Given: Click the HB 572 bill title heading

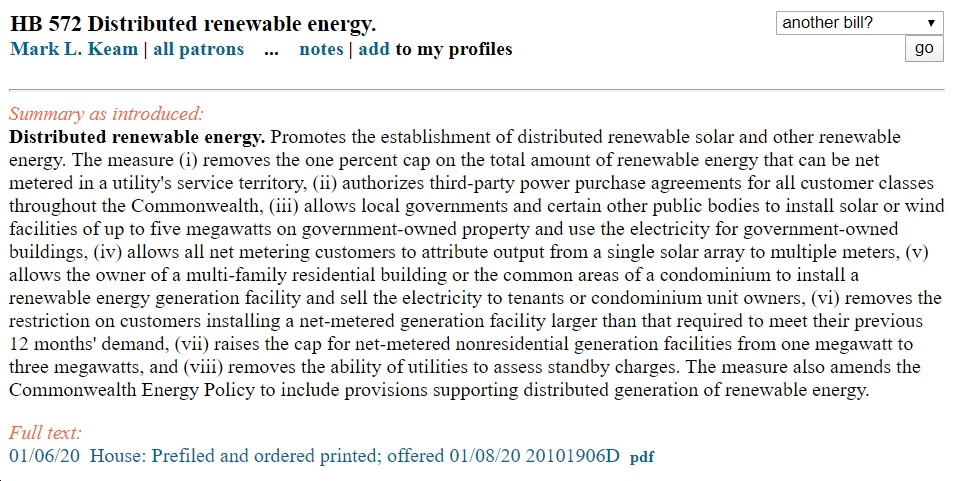Looking at the screenshot, I should point(193,24).
